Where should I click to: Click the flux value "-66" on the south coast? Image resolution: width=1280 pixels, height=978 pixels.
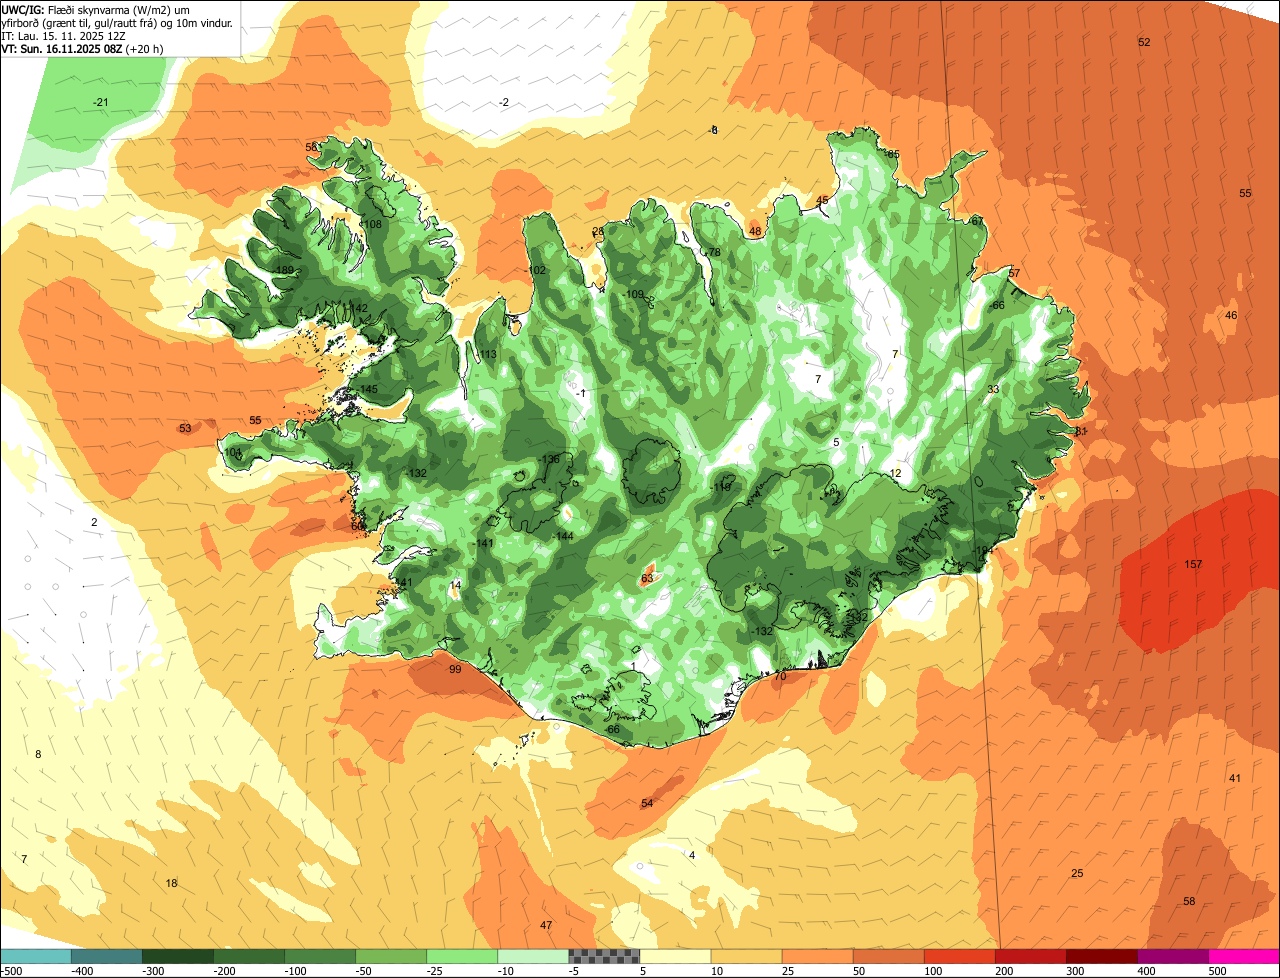coord(612,730)
